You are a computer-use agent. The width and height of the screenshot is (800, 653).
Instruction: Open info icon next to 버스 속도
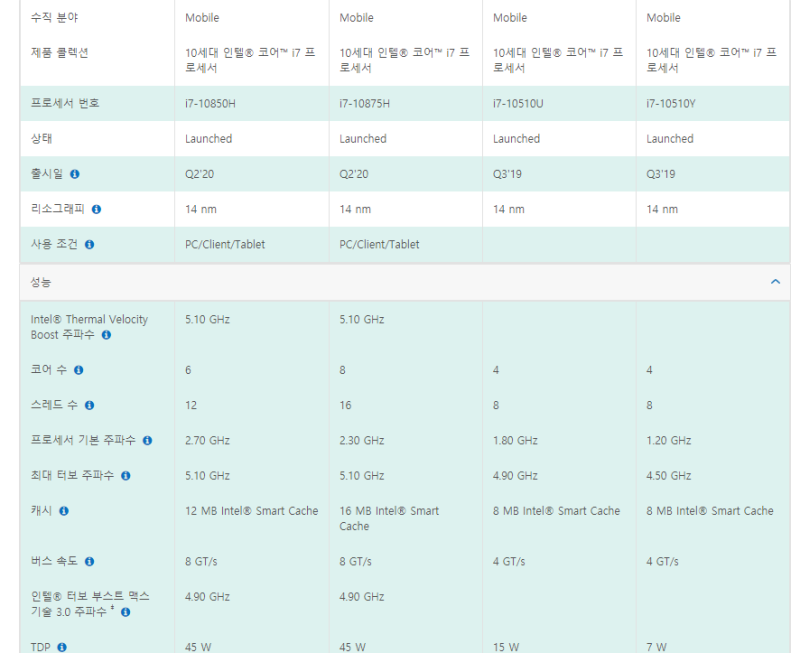click(x=89, y=561)
